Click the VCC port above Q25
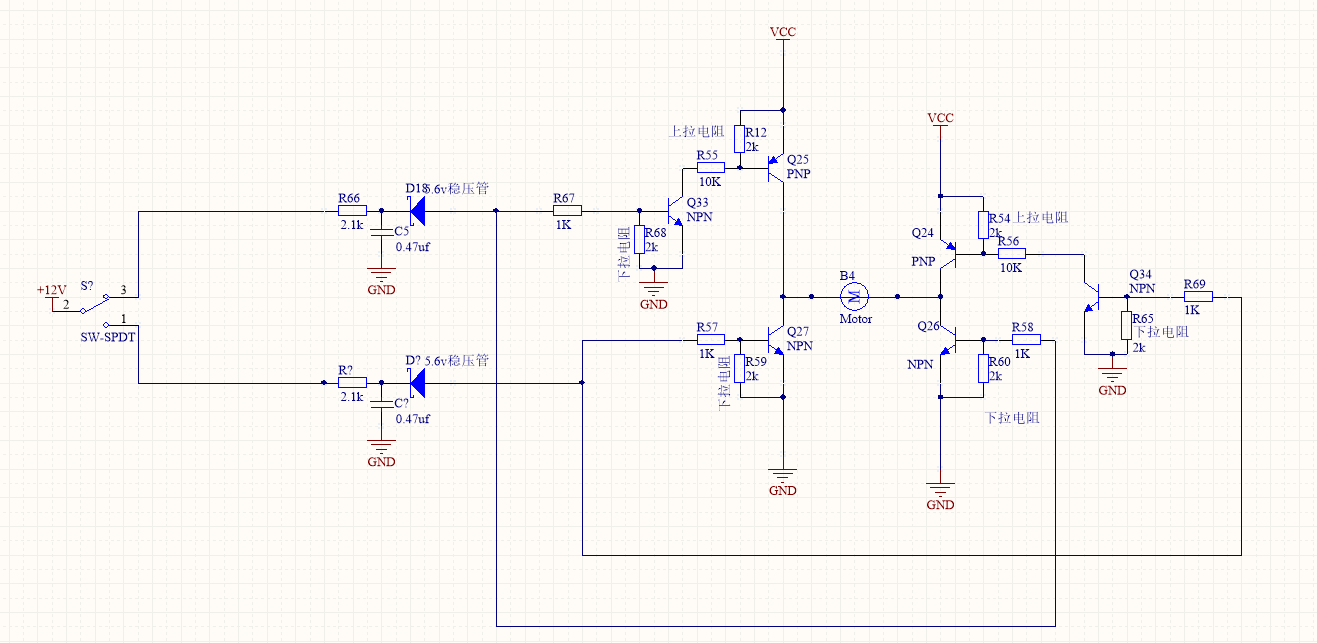Screen dimensions: 1317x643 [x=783, y=34]
